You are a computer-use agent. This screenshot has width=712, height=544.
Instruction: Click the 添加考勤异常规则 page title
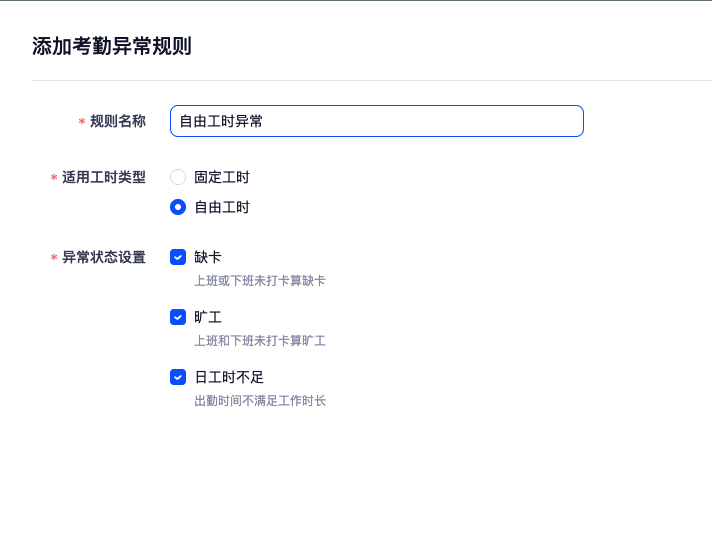point(112,46)
